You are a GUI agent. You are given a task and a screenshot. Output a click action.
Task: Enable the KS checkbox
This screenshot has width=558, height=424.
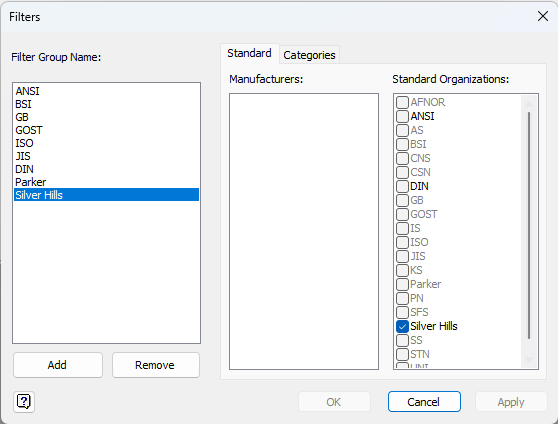click(x=402, y=270)
